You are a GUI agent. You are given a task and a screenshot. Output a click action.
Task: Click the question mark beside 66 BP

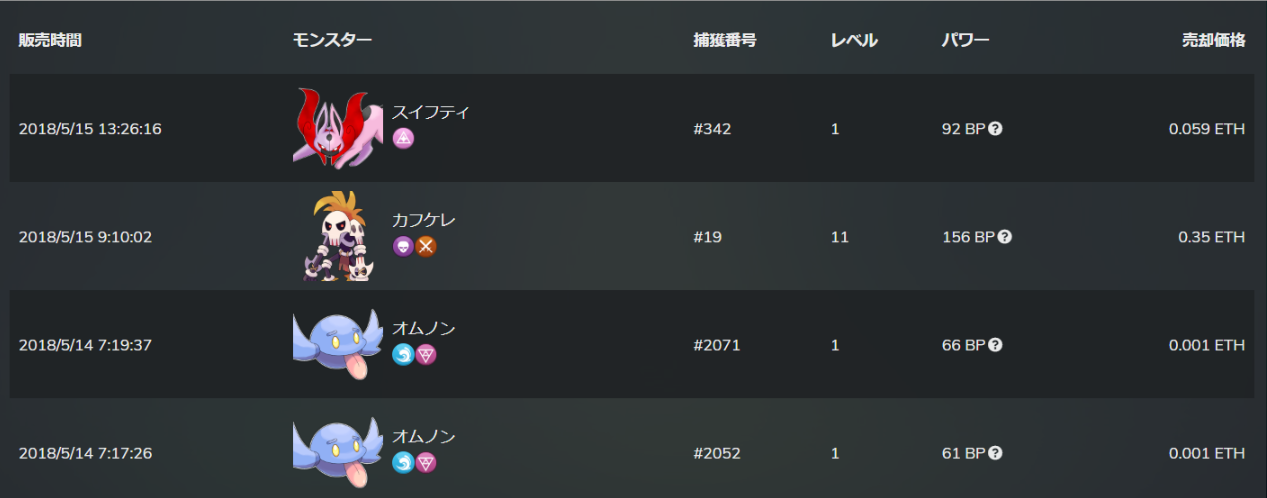tap(995, 345)
